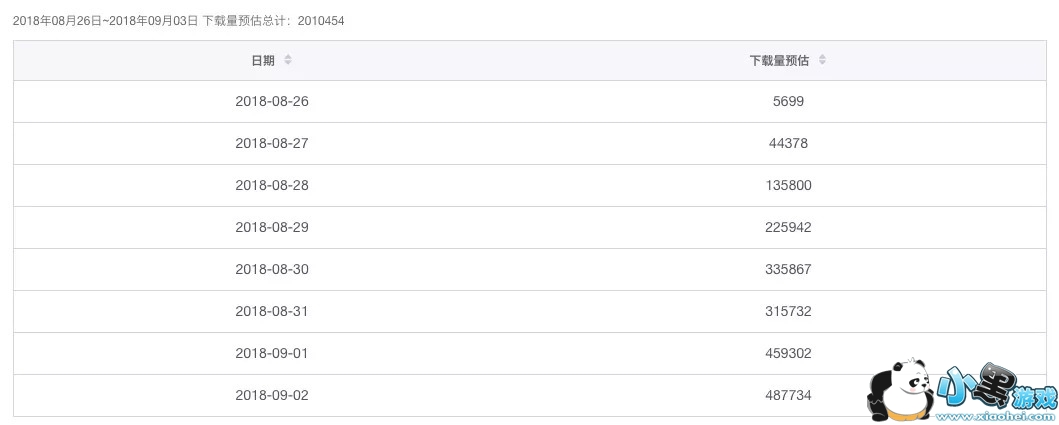Click the 日期 column header label
This screenshot has width=1059, height=425.
pos(262,60)
